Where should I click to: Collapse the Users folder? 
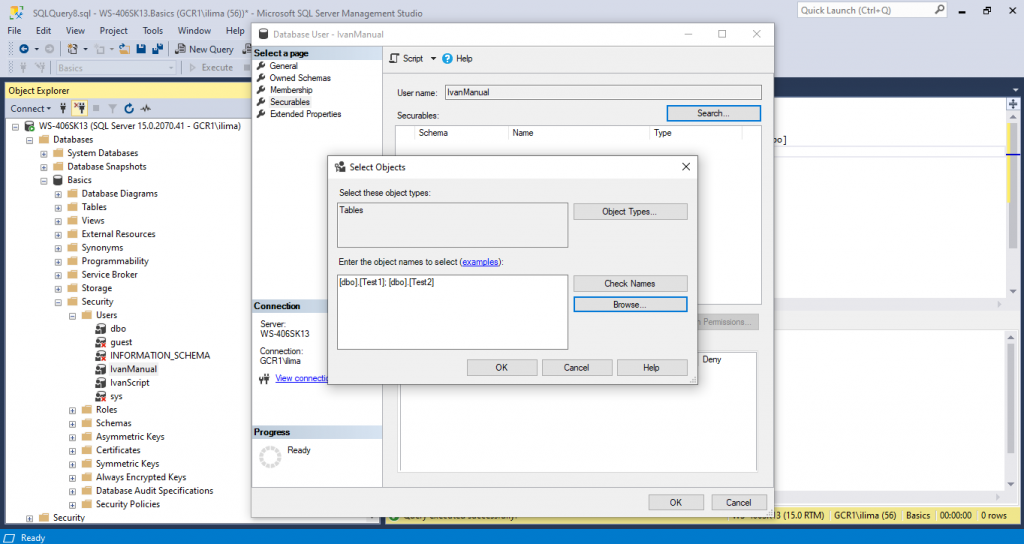pyautogui.click(x=72, y=315)
